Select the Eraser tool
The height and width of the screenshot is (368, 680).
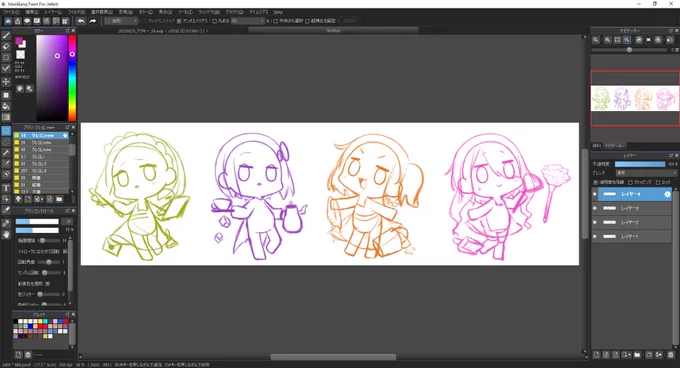click(x=6, y=46)
